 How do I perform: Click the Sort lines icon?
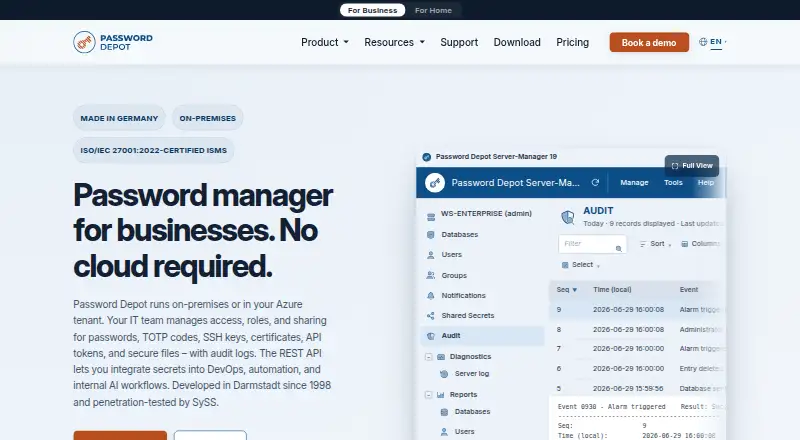click(x=643, y=244)
